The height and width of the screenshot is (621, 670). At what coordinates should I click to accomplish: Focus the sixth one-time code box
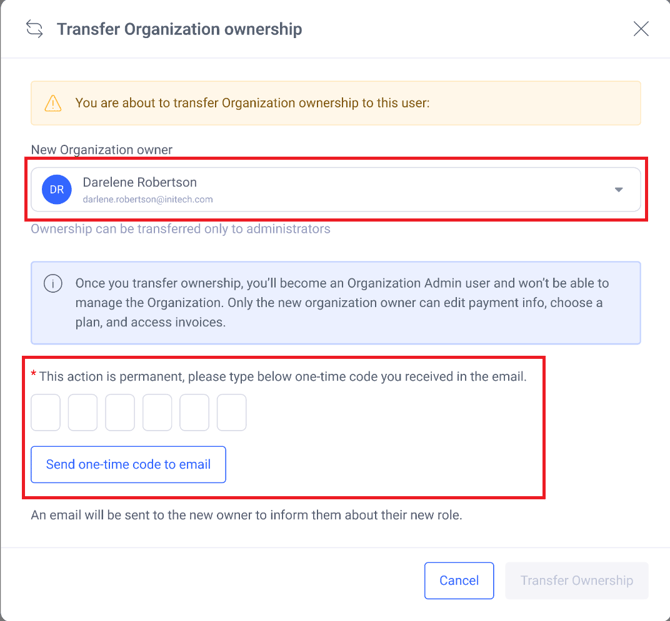232,412
